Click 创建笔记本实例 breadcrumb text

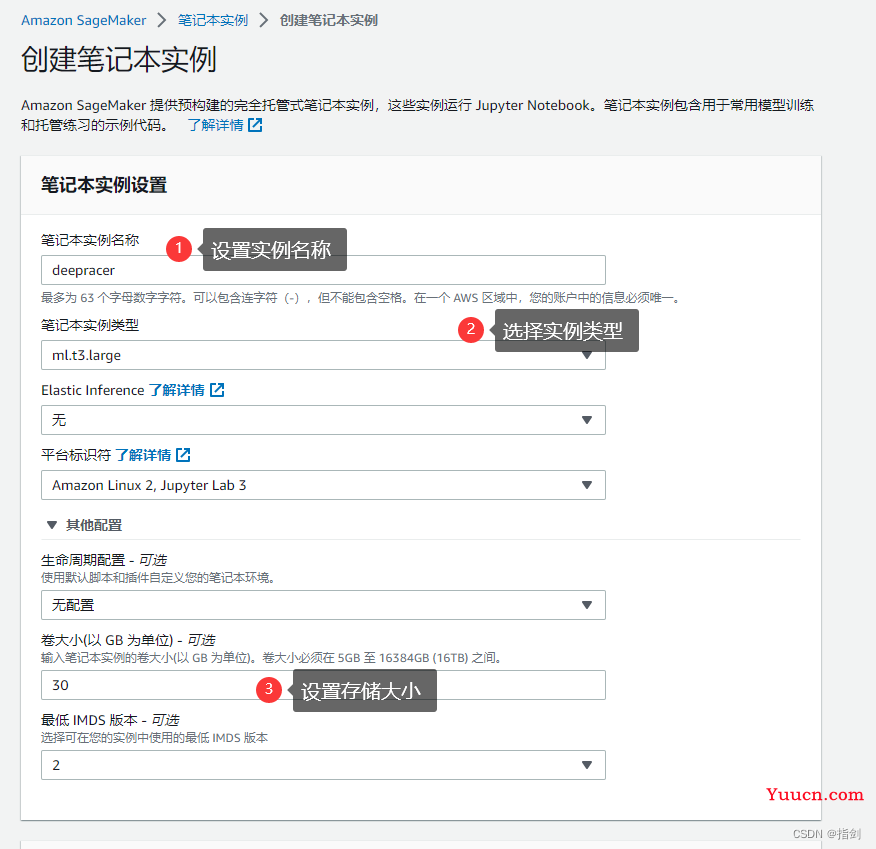328,20
